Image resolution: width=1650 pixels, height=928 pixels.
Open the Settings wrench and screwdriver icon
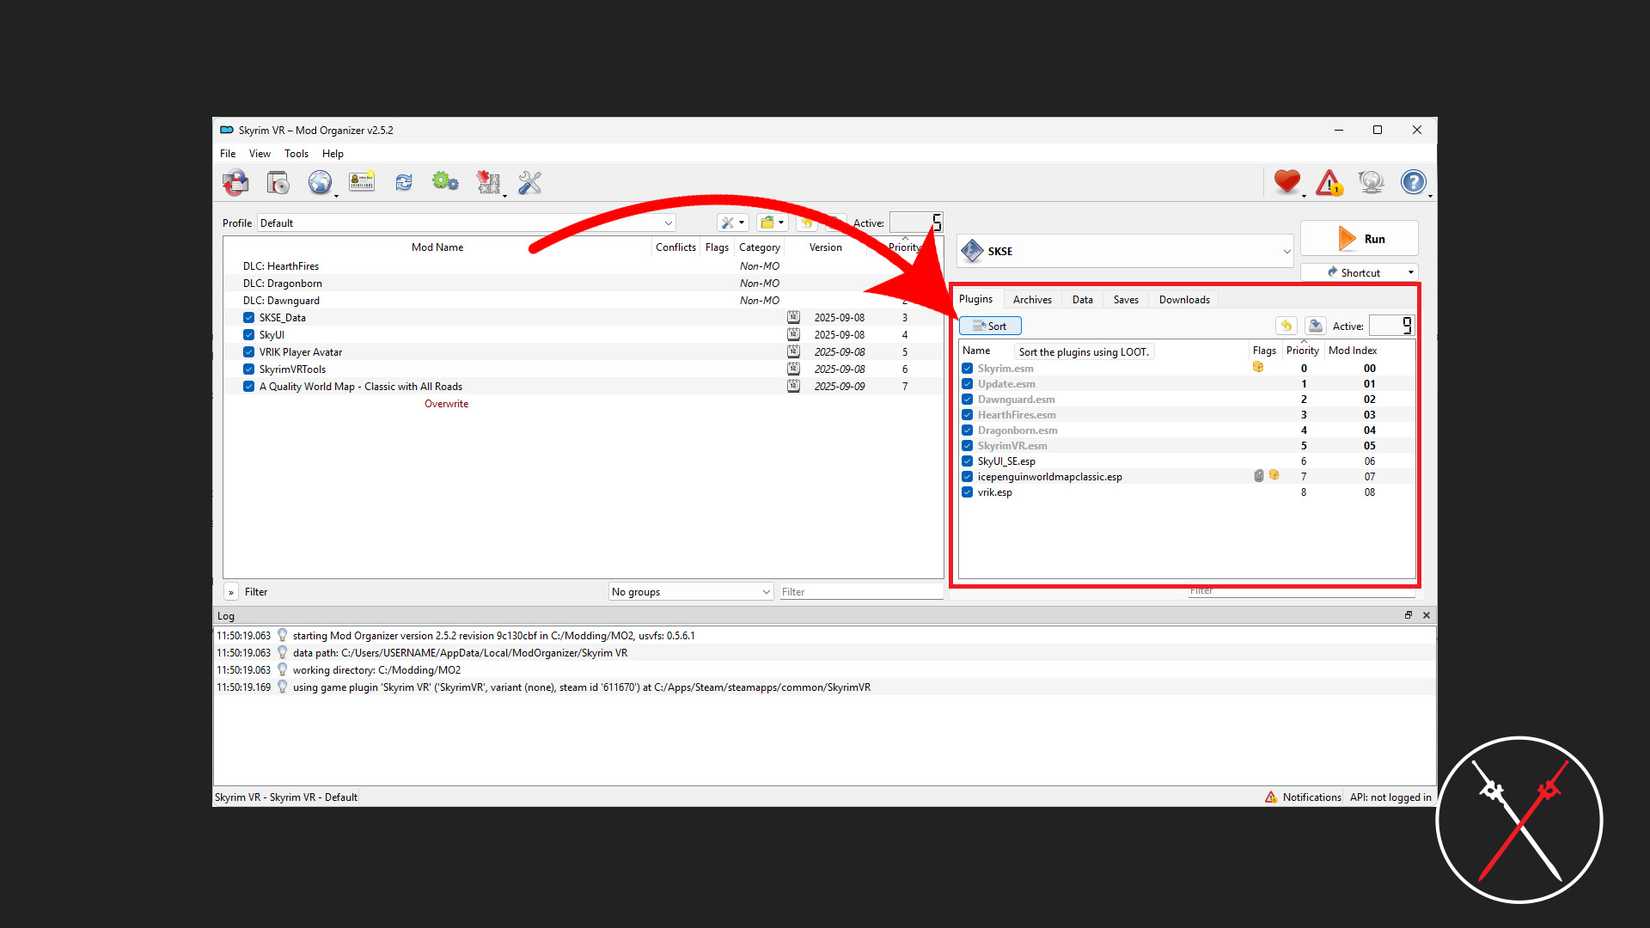[x=530, y=182]
